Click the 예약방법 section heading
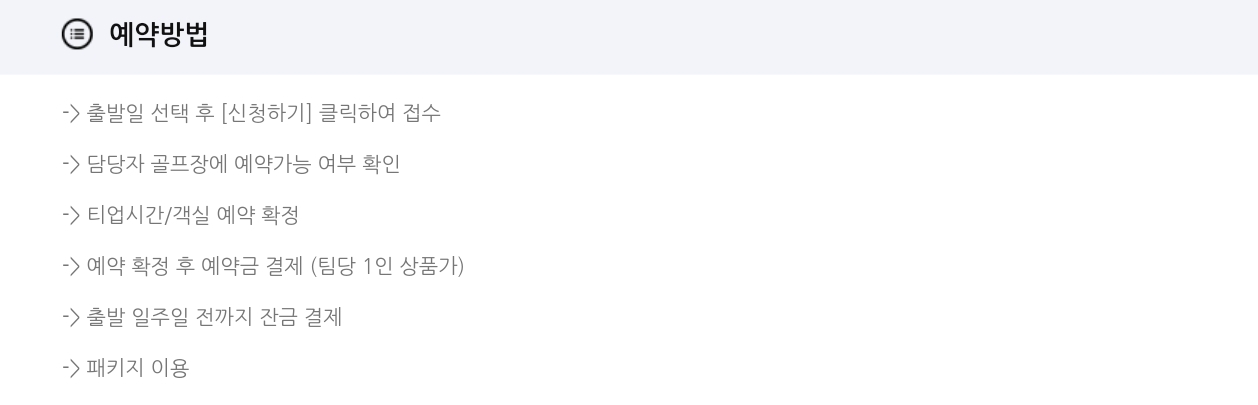This screenshot has width=1258, height=405. 158,35
